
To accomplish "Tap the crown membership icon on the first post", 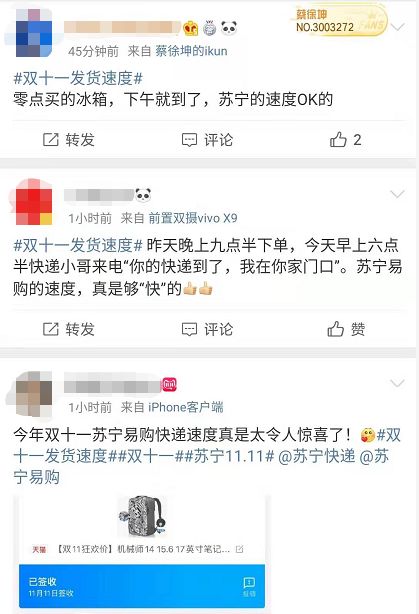I will coord(191,29).
